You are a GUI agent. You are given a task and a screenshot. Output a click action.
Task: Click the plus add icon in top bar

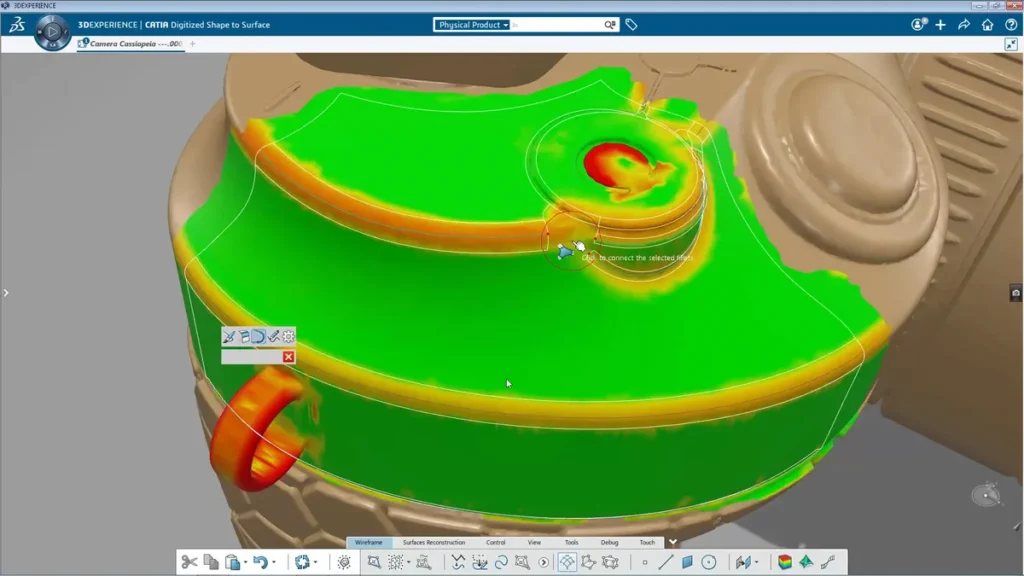pos(940,25)
